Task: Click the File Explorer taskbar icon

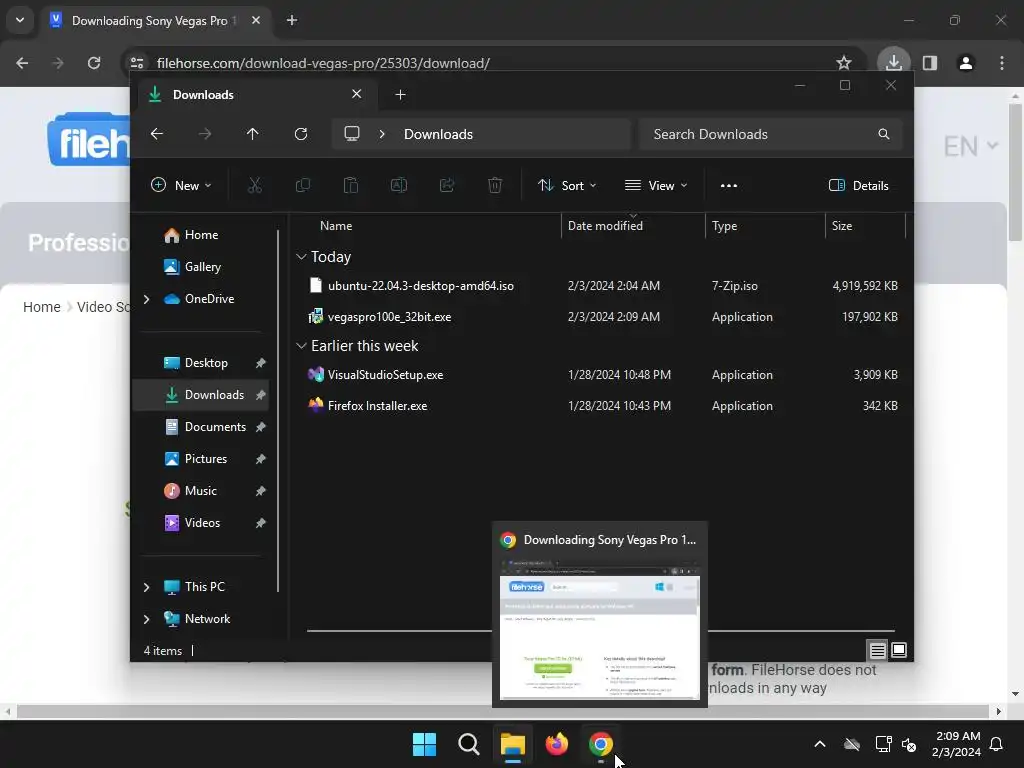Action: click(513, 744)
